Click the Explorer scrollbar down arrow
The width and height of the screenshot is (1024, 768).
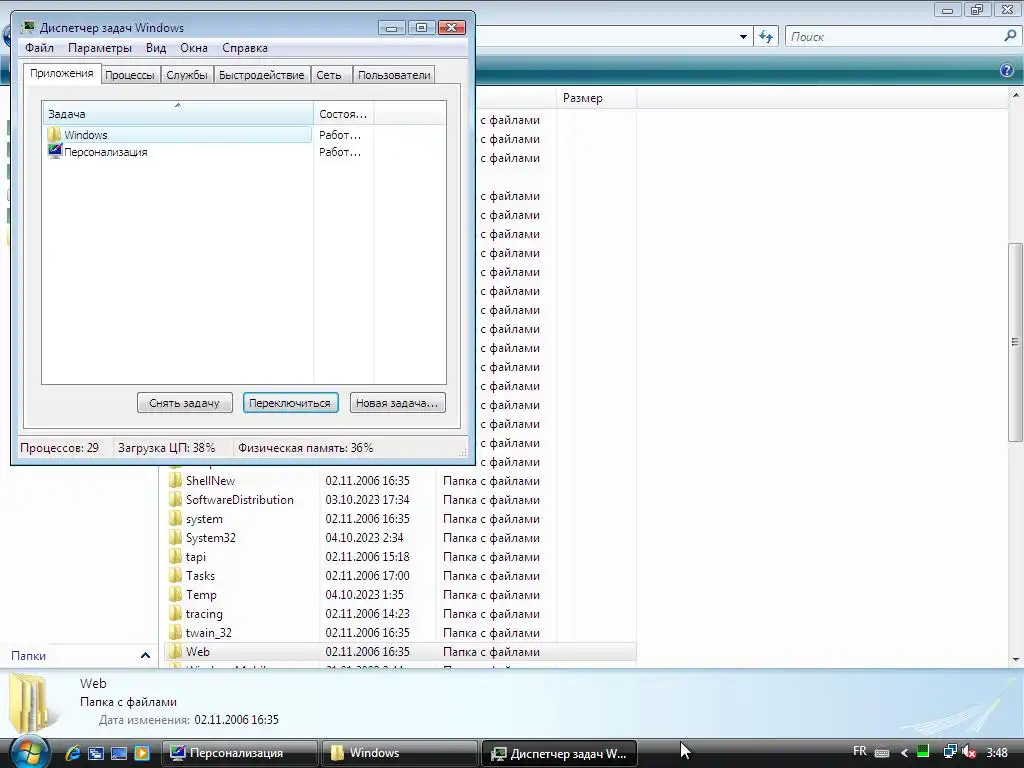click(x=1016, y=659)
